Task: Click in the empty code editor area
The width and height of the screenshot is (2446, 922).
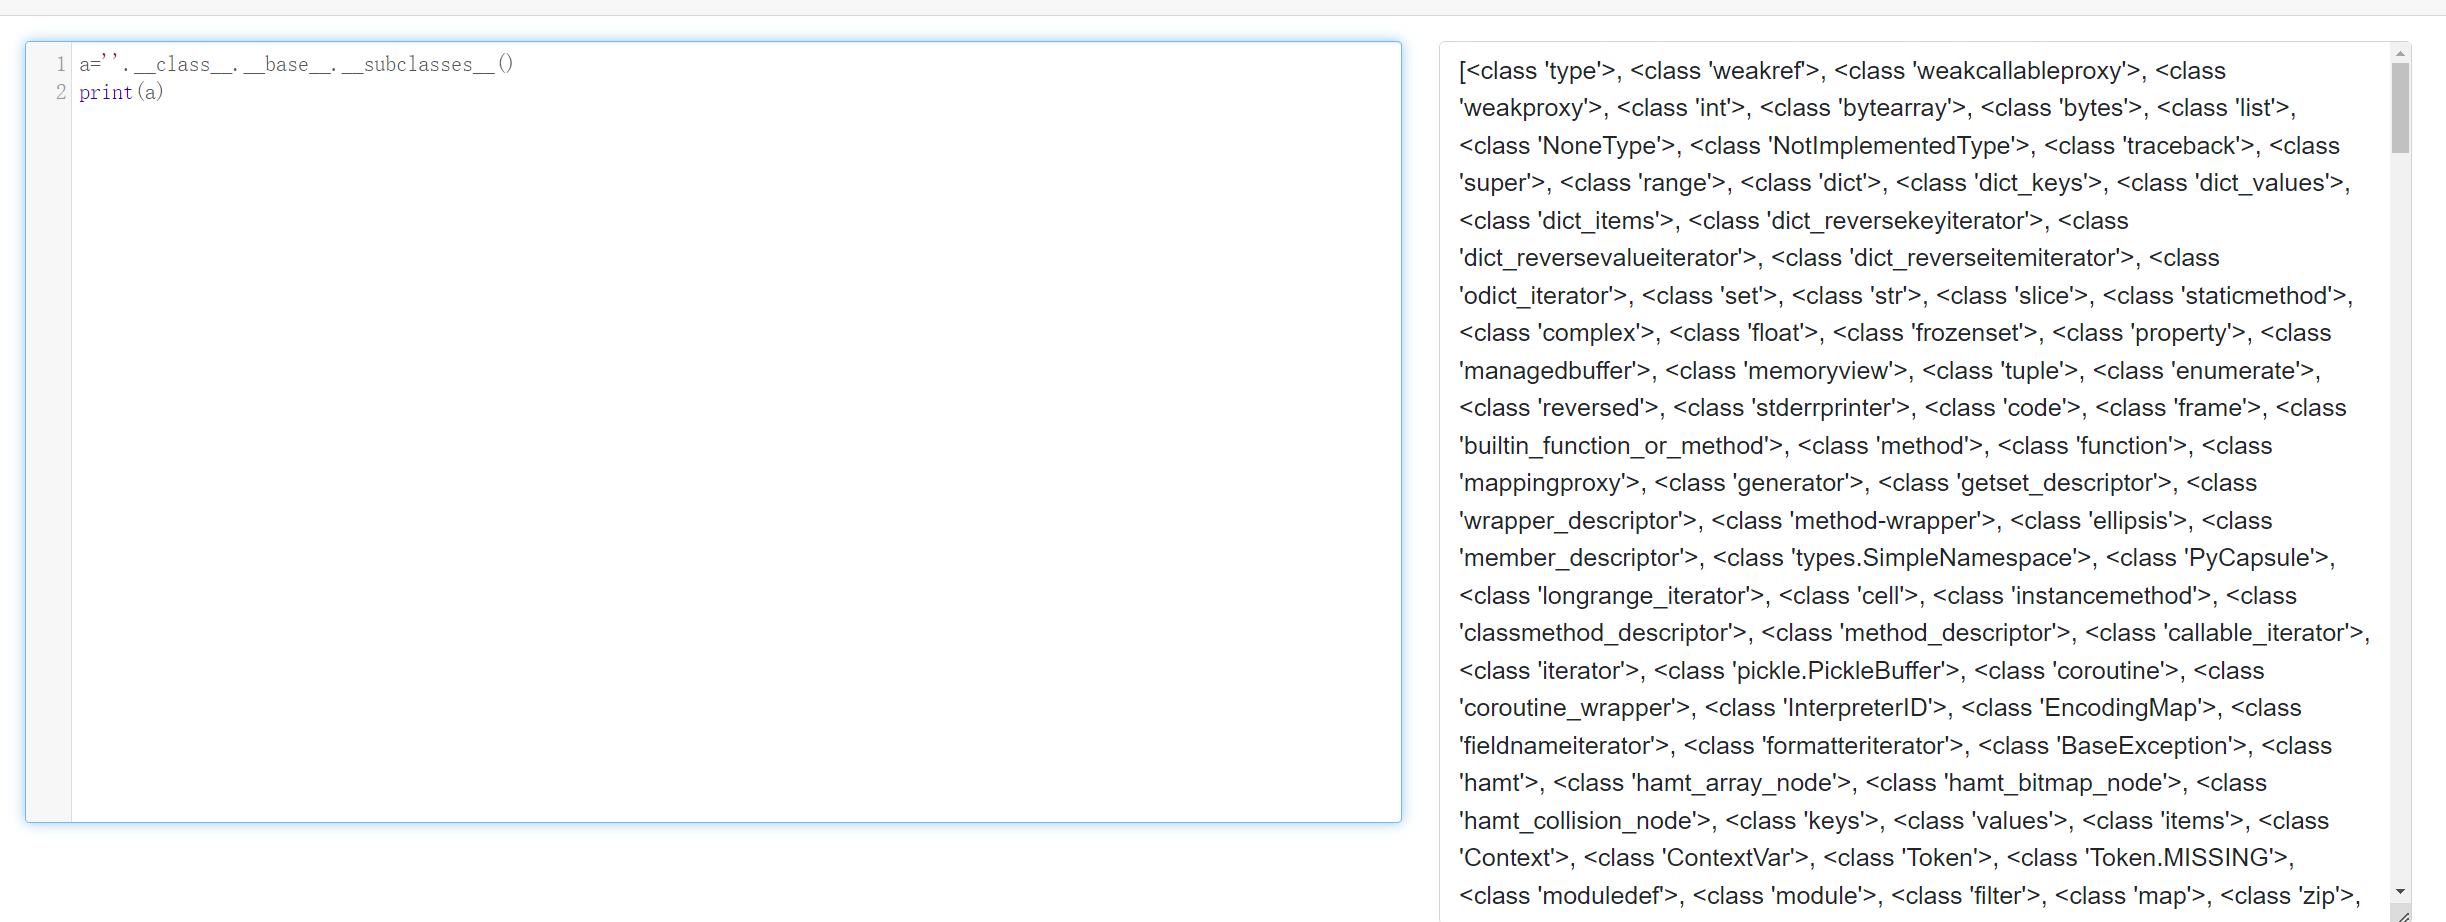Action: pos(736,460)
